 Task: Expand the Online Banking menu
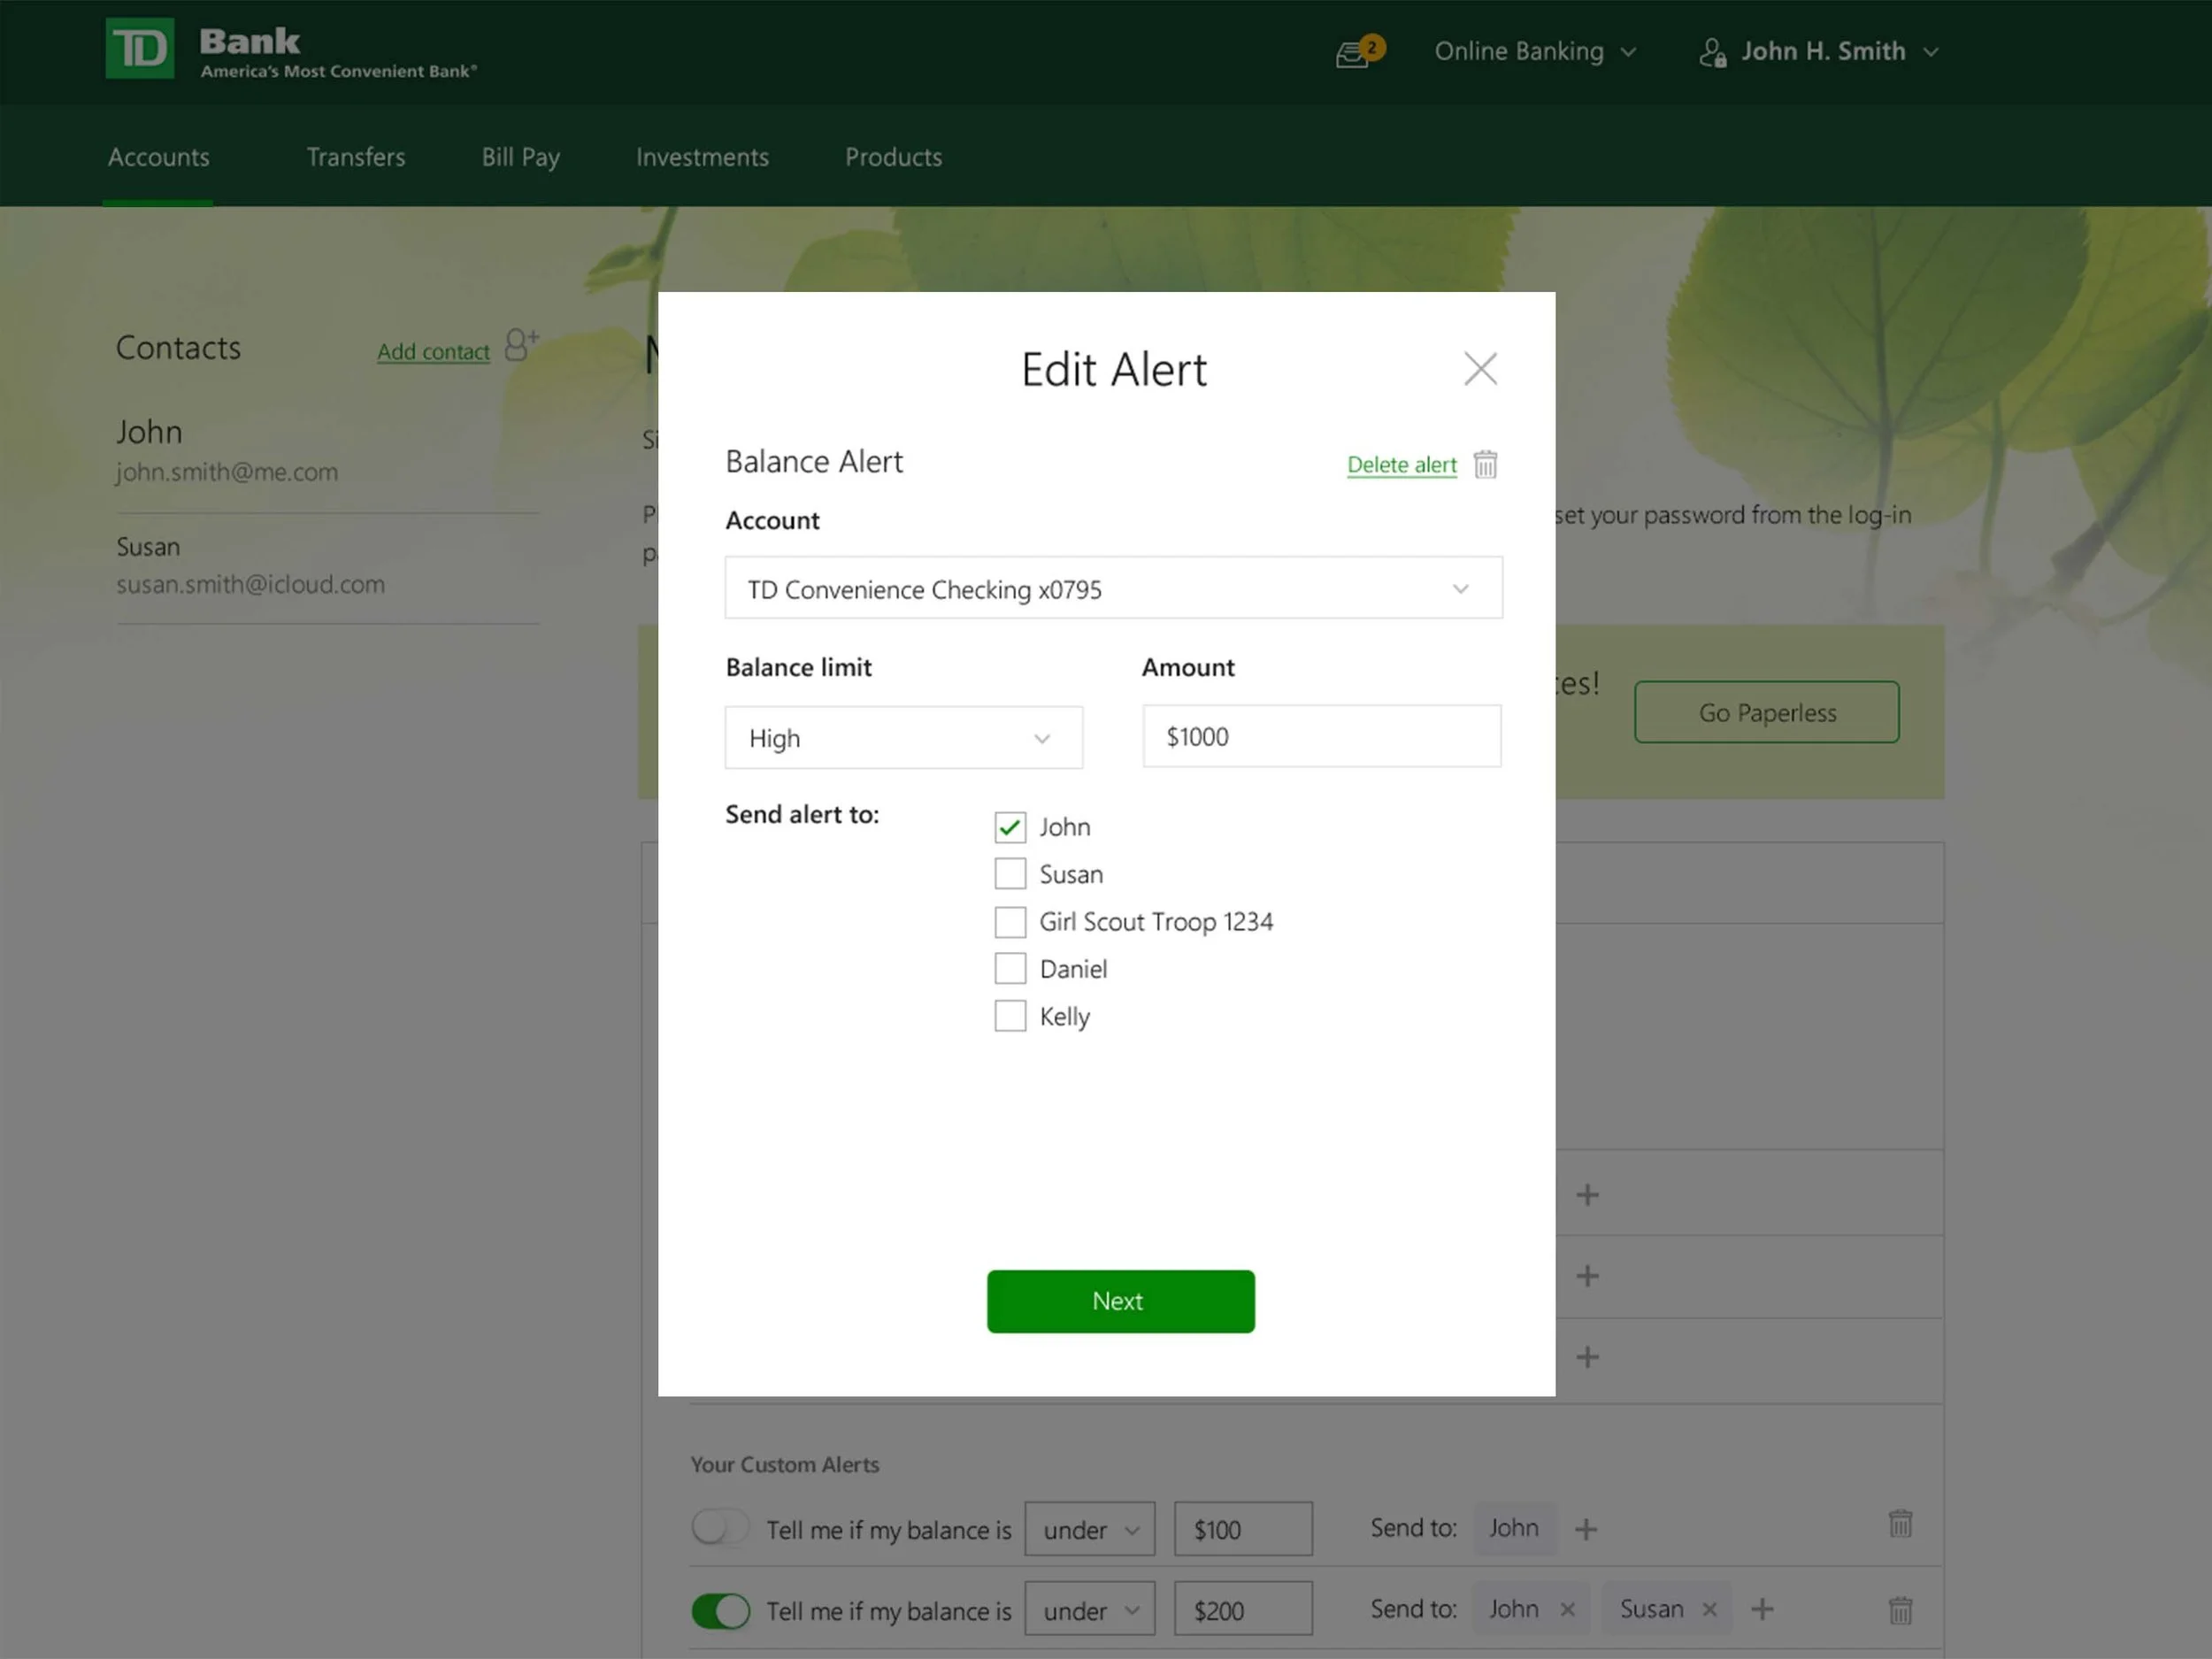coord(1535,52)
